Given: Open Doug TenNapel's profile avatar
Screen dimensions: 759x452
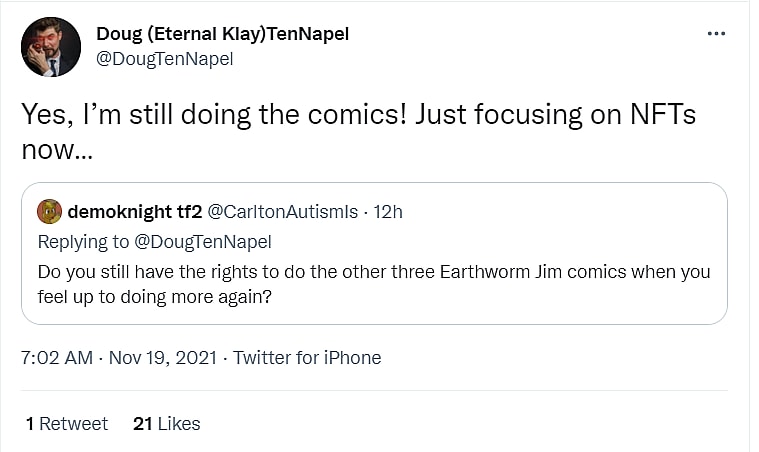Looking at the screenshot, I should click(x=51, y=46).
